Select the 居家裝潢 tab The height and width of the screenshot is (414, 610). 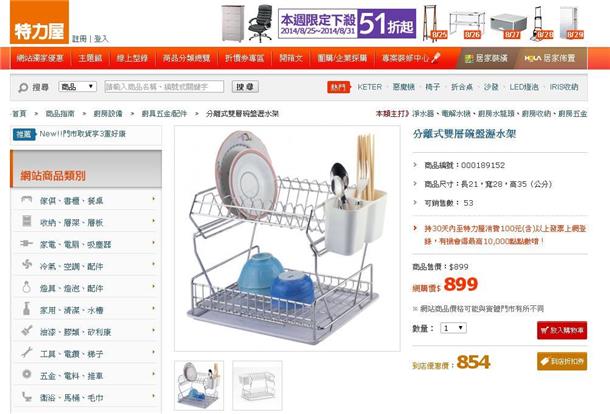coord(486,58)
